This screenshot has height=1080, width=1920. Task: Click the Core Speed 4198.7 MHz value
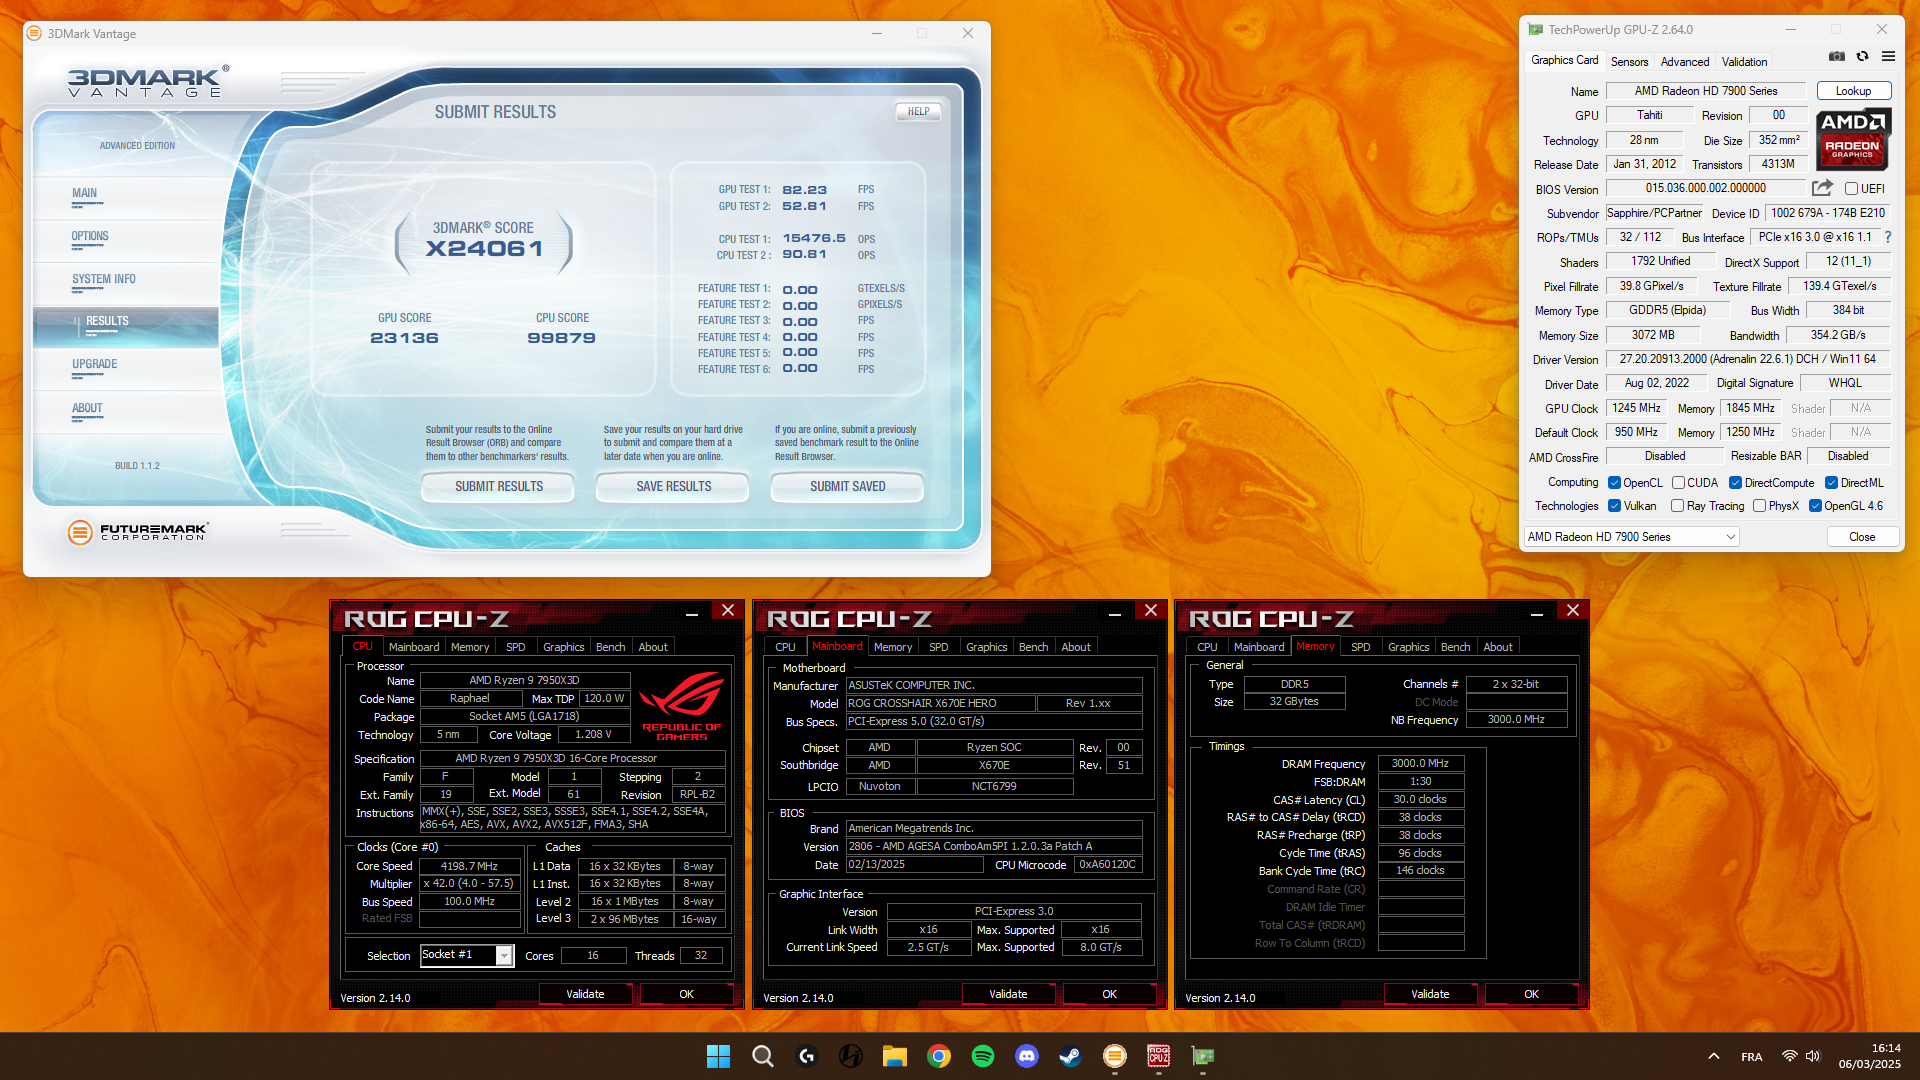point(469,866)
